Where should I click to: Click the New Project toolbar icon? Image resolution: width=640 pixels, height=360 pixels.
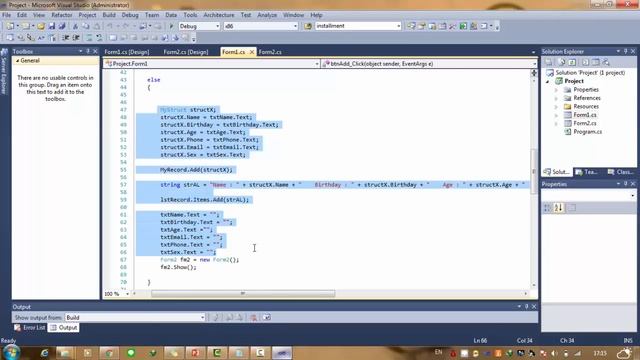[x=10, y=26]
